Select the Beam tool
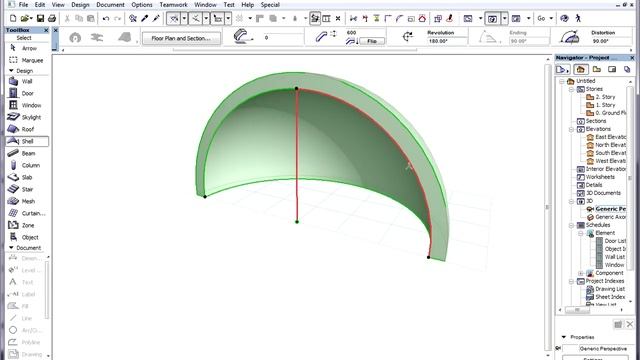 [x=27, y=153]
